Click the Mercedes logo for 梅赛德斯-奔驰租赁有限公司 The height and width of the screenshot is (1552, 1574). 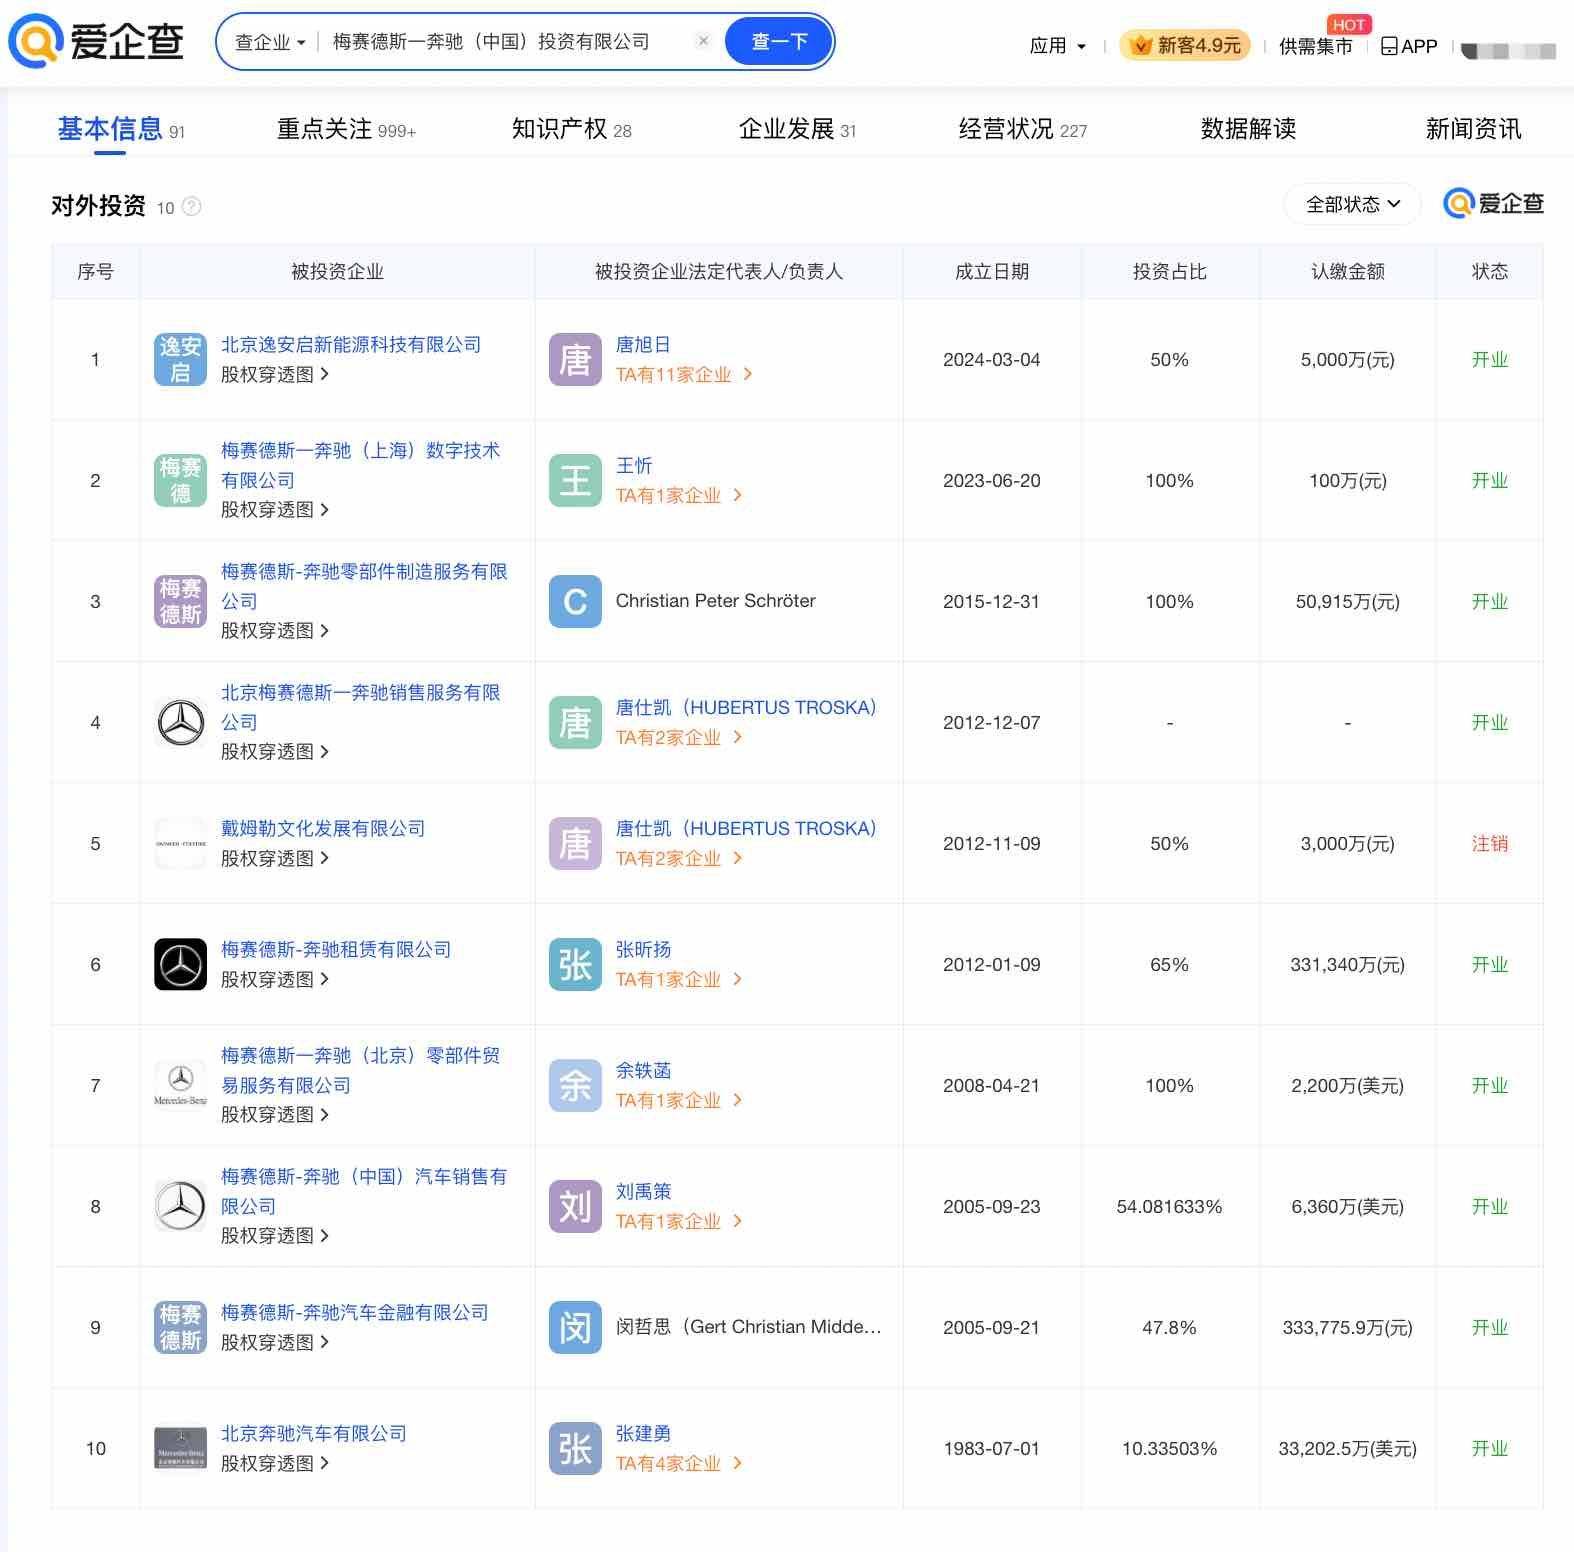(180, 965)
